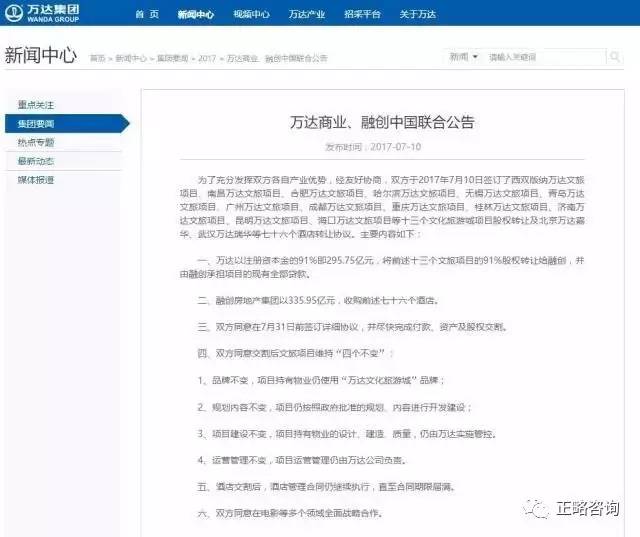Viewport: 640px width, 537px height.
Task: Open 招采平台 in top navigation
Action: click(362, 14)
